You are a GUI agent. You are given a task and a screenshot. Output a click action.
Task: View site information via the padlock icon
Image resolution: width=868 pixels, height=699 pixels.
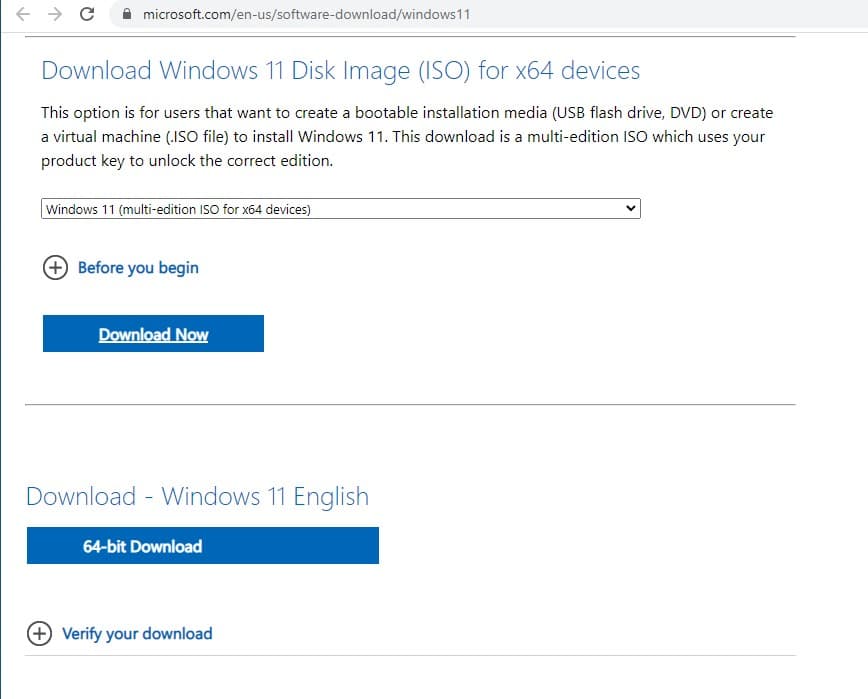pos(125,14)
